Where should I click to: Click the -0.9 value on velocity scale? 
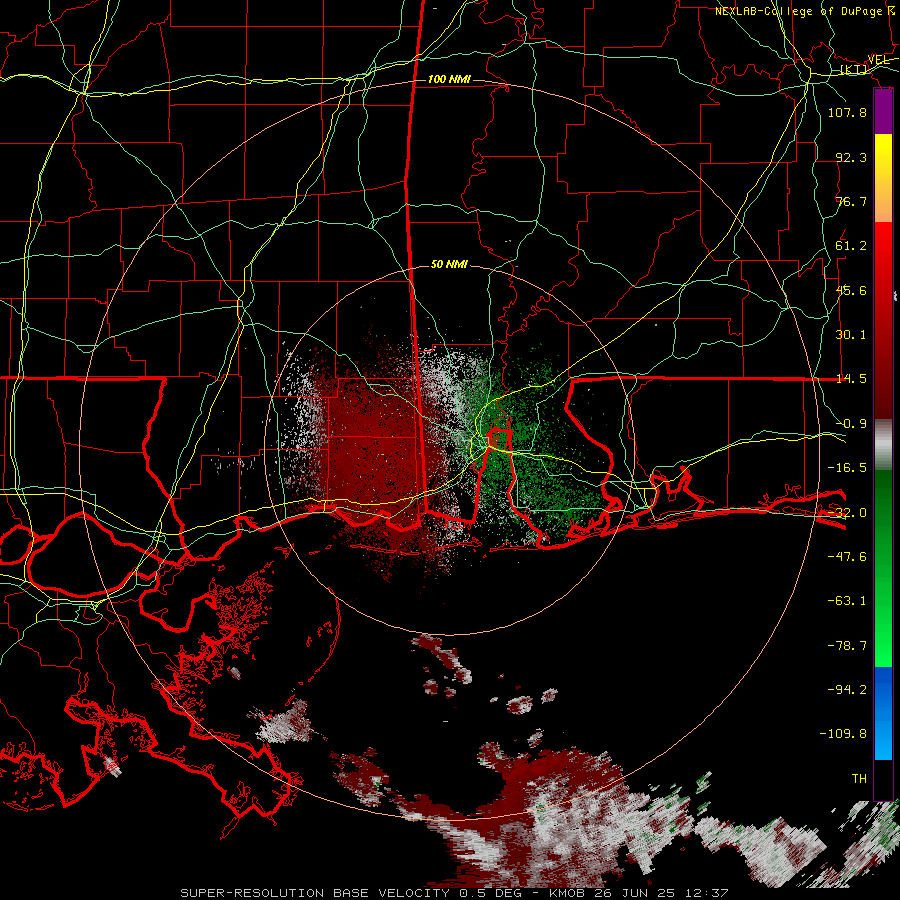click(x=851, y=424)
